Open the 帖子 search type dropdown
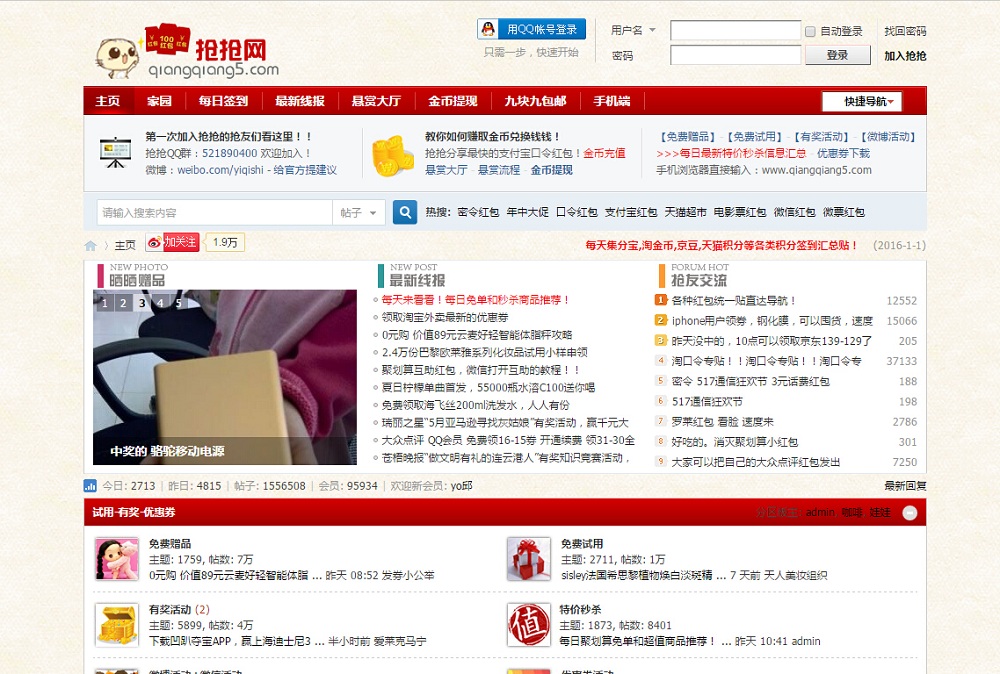1000x674 pixels. (x=358, y=212)
